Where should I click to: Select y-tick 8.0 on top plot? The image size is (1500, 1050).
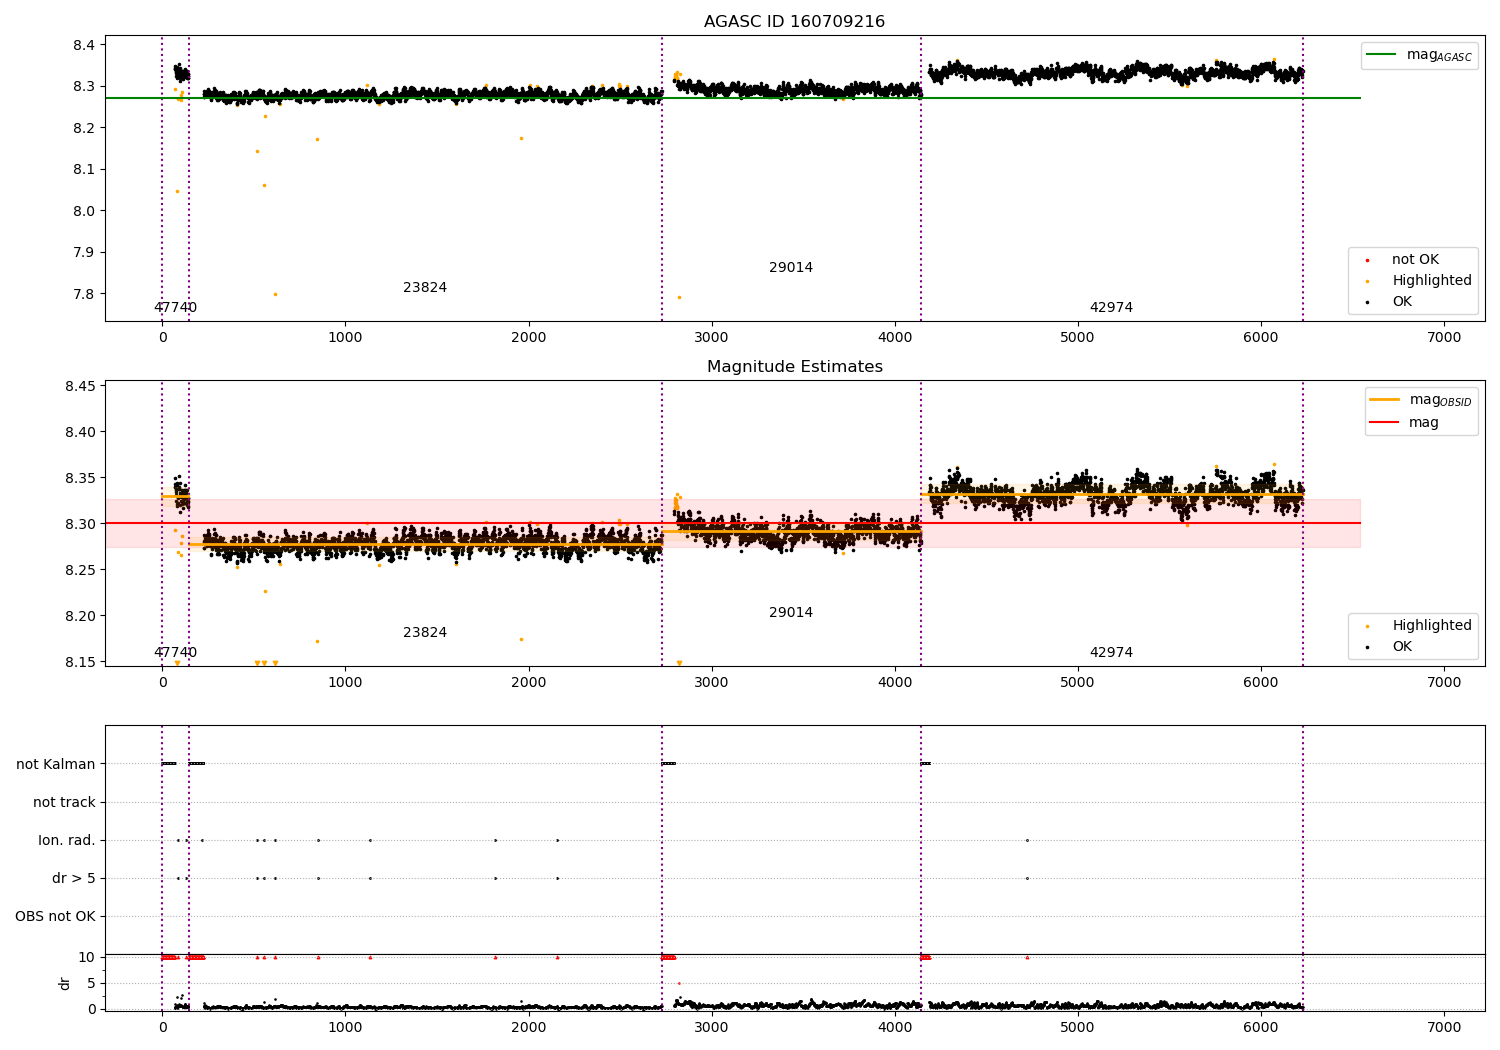click(84, 211)
